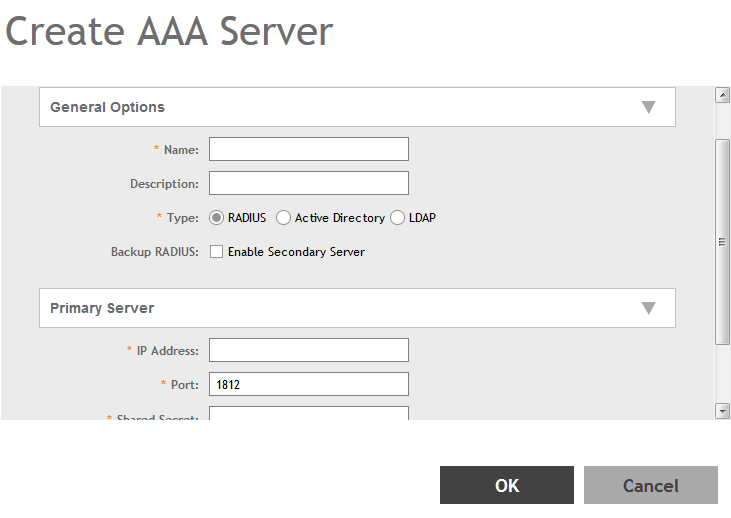
Task: Collapse Primary Server section with triangle arrow
Action: [648, 308]
